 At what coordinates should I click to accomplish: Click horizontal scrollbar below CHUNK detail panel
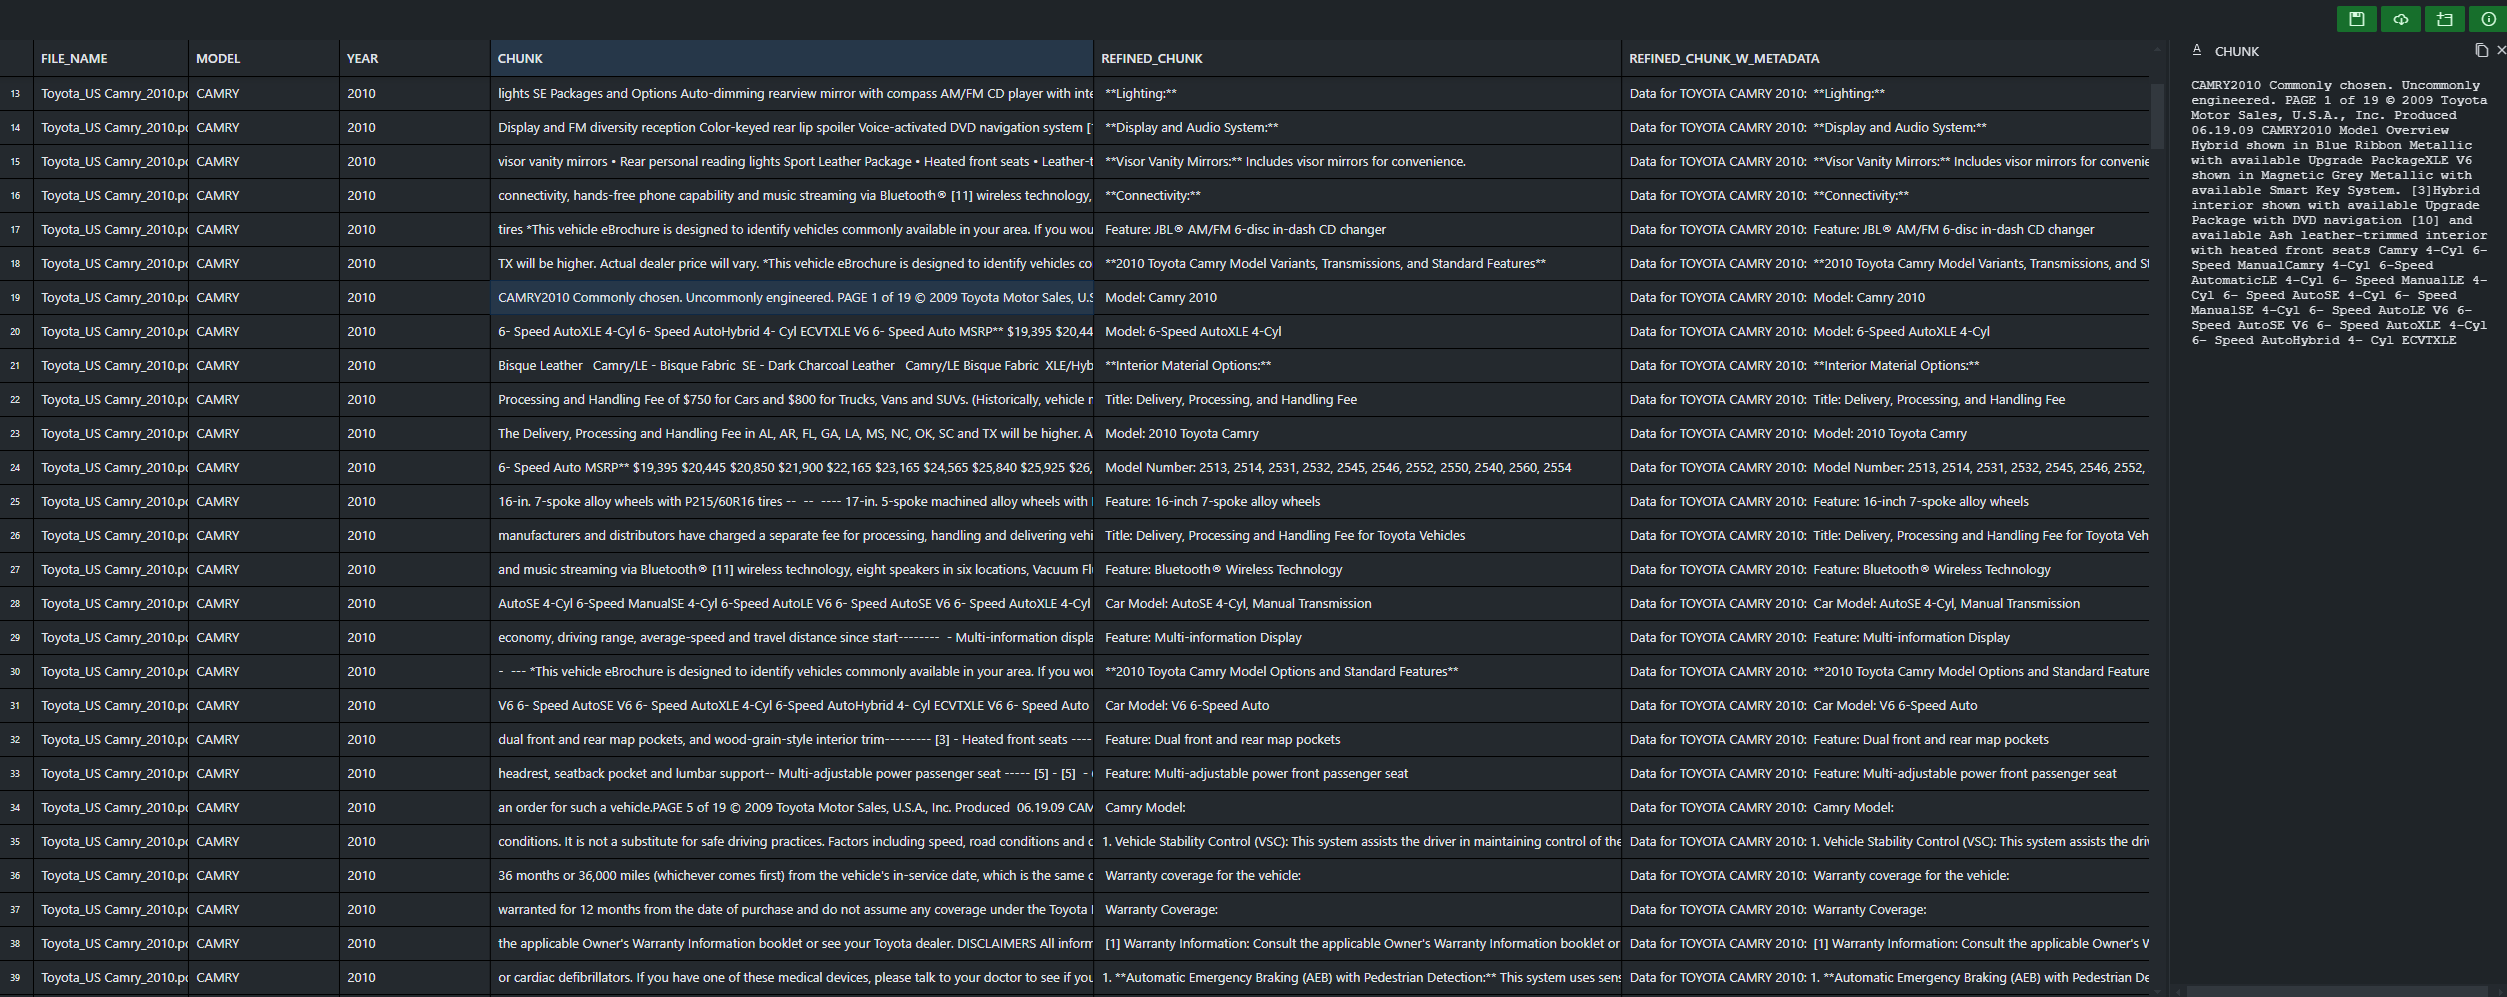(2336, 990)
